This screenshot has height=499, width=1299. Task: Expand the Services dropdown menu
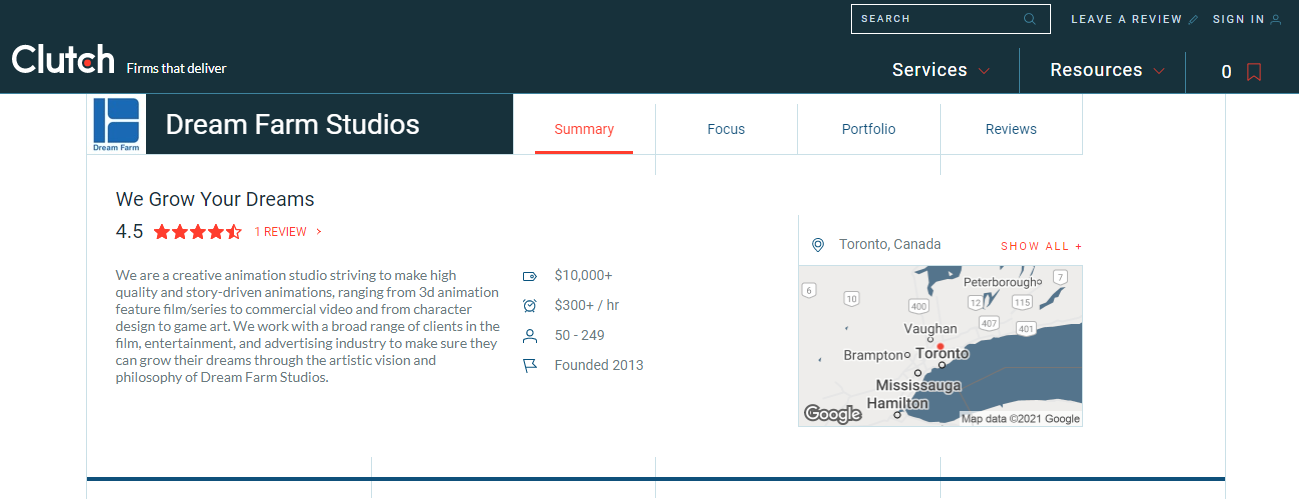coord(940,71)
